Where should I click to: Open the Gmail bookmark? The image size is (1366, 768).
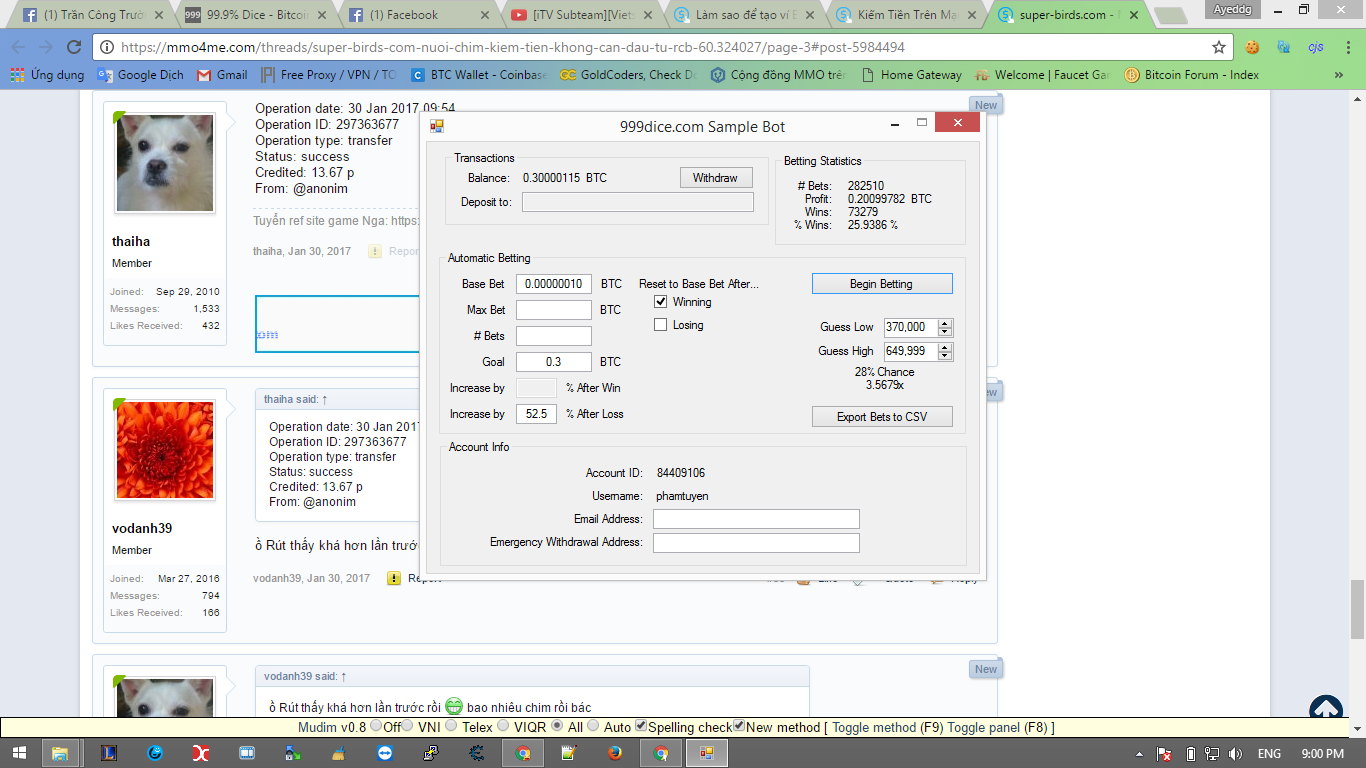point(222,75)
